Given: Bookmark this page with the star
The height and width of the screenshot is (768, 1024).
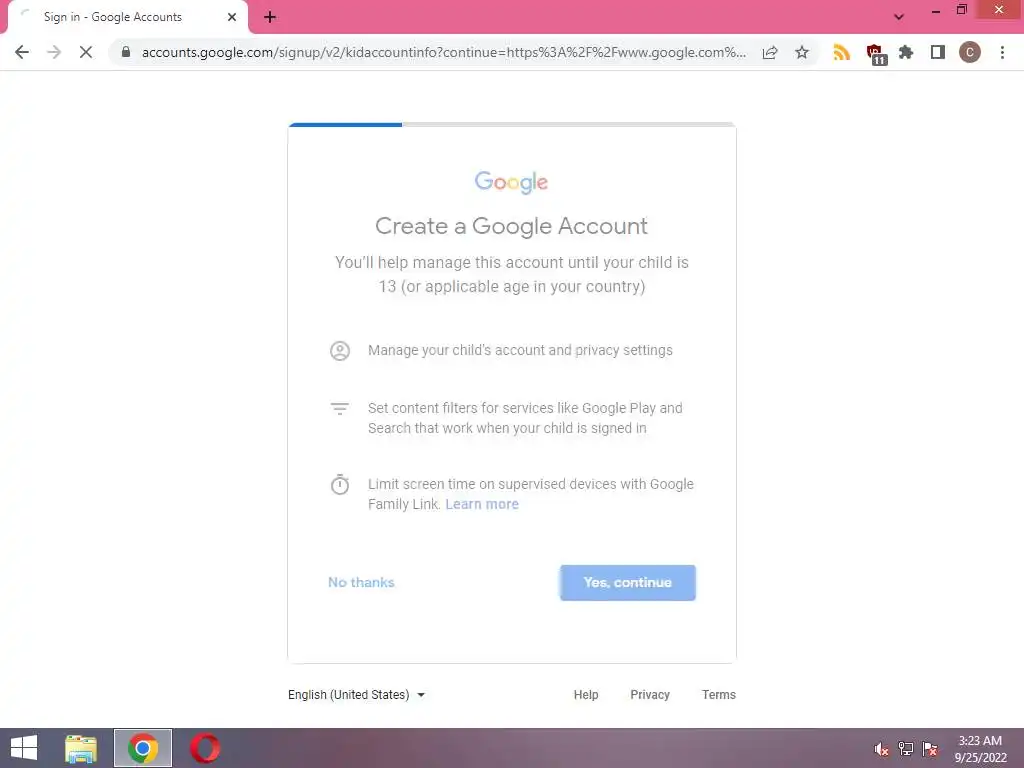Looking at the screenshot, I should [x=802, y=52].
